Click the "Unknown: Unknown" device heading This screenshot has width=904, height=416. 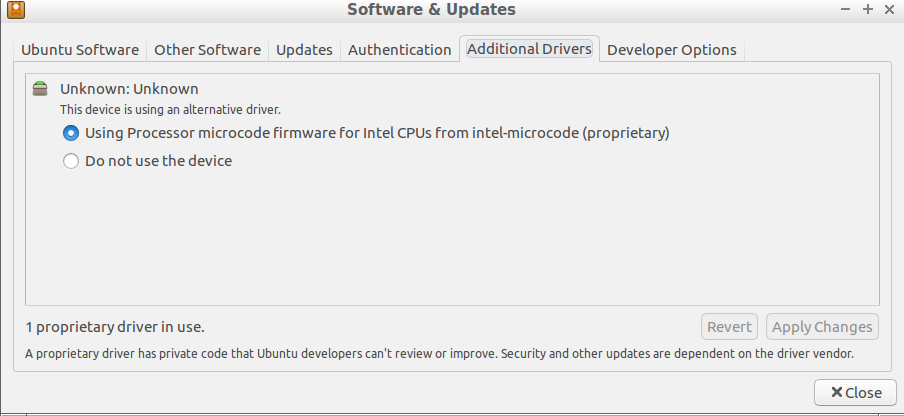click(129, 89)
